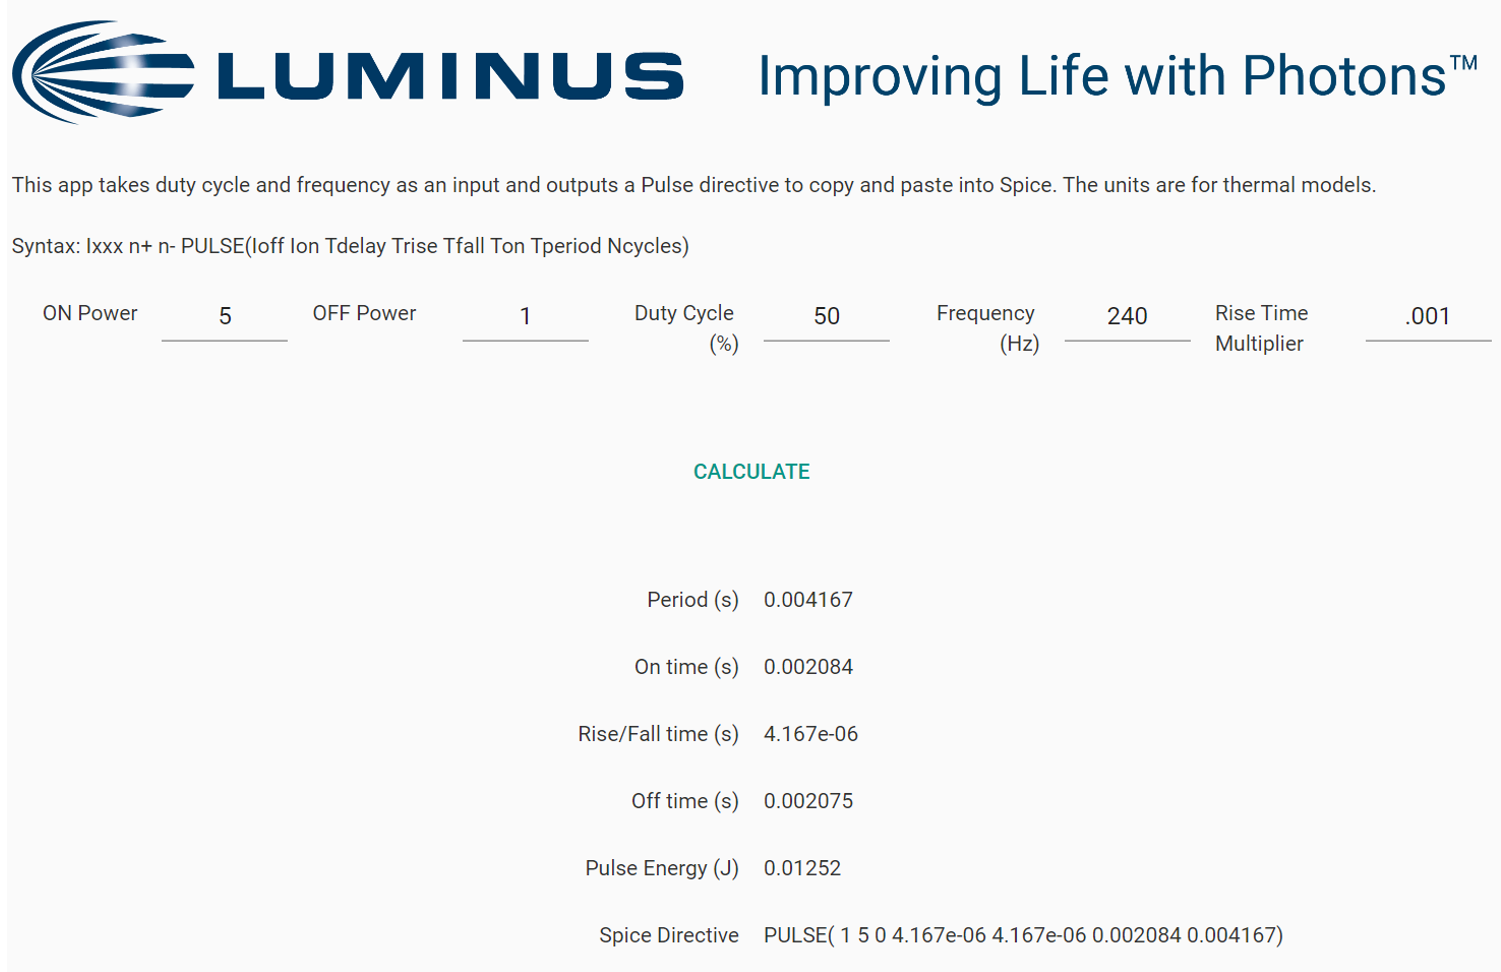Select the Period value 0.004167
Image resolution: width=1501 pixels, height=972 pixels.
coord(808,600)
